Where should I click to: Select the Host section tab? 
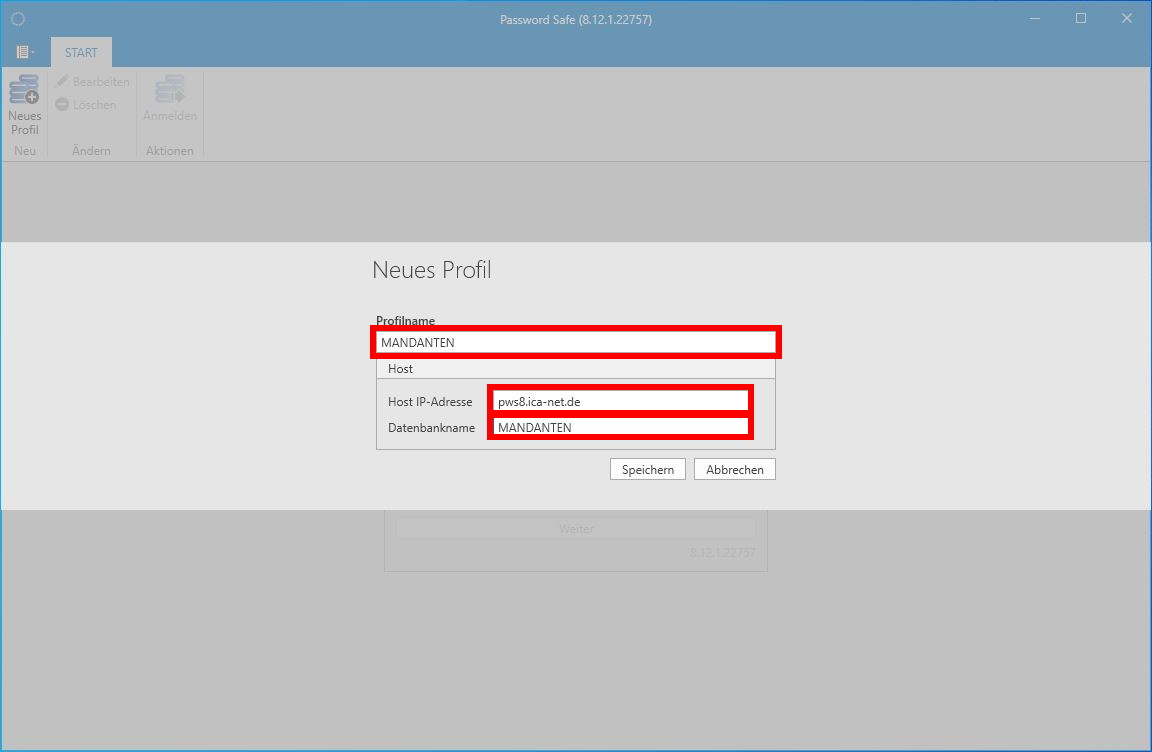click(400, 369)
